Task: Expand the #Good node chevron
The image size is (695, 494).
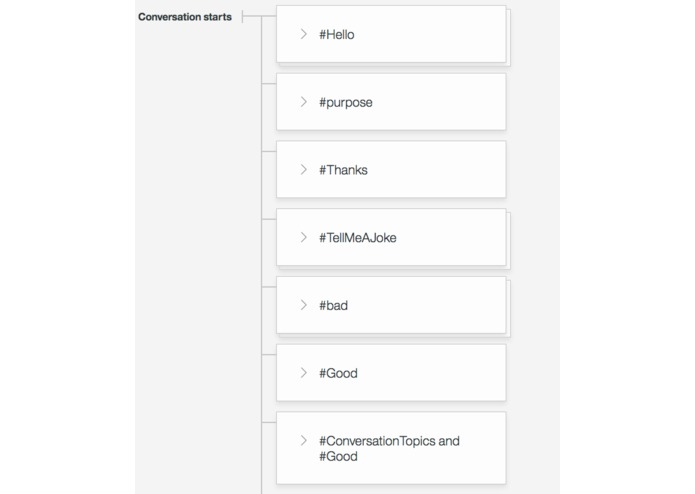Action: [x=303, y=373]
